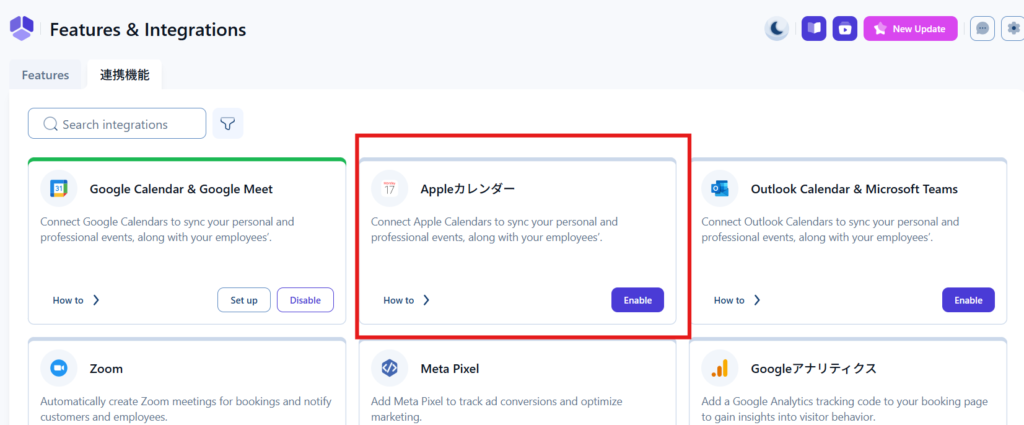The height and width of the screenshot is (425, 1024).
Task: Click the Google Calendar icon
Action: (59, 188)
